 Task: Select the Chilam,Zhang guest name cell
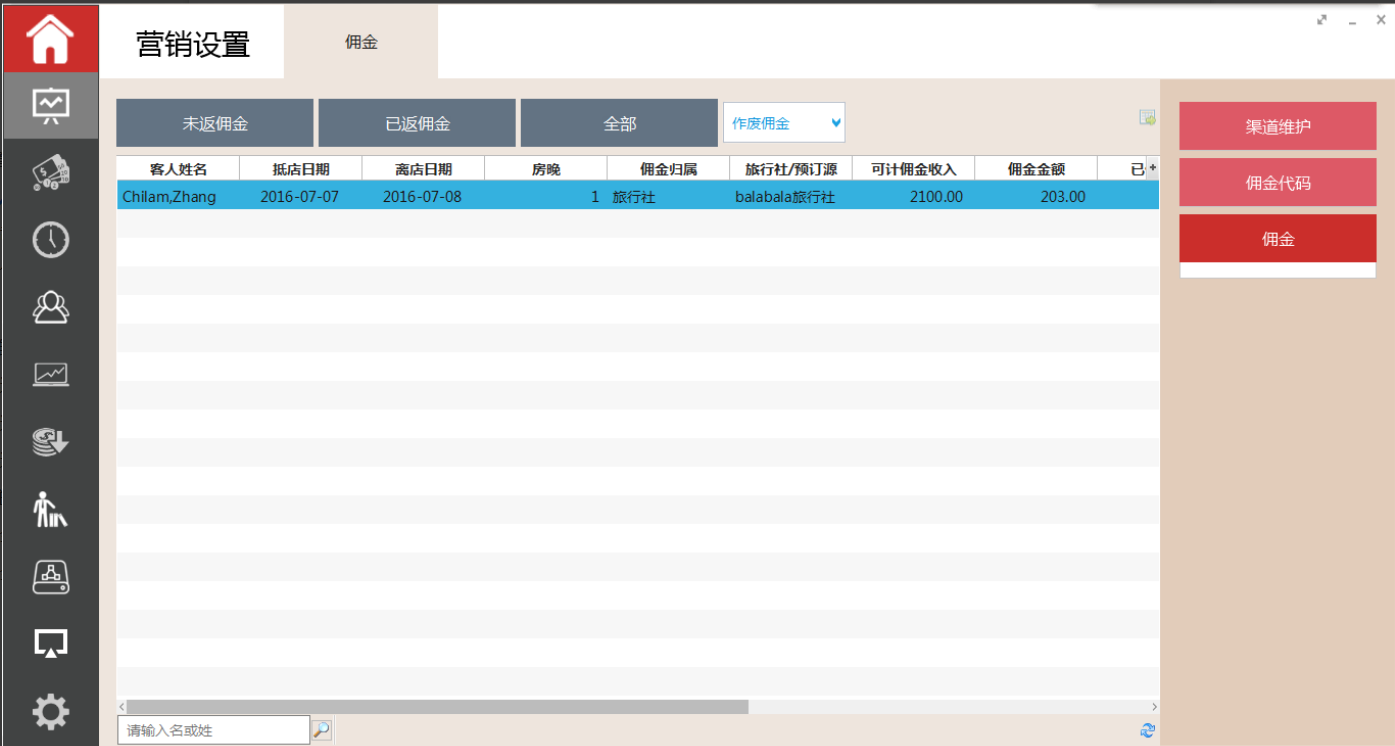178,196
